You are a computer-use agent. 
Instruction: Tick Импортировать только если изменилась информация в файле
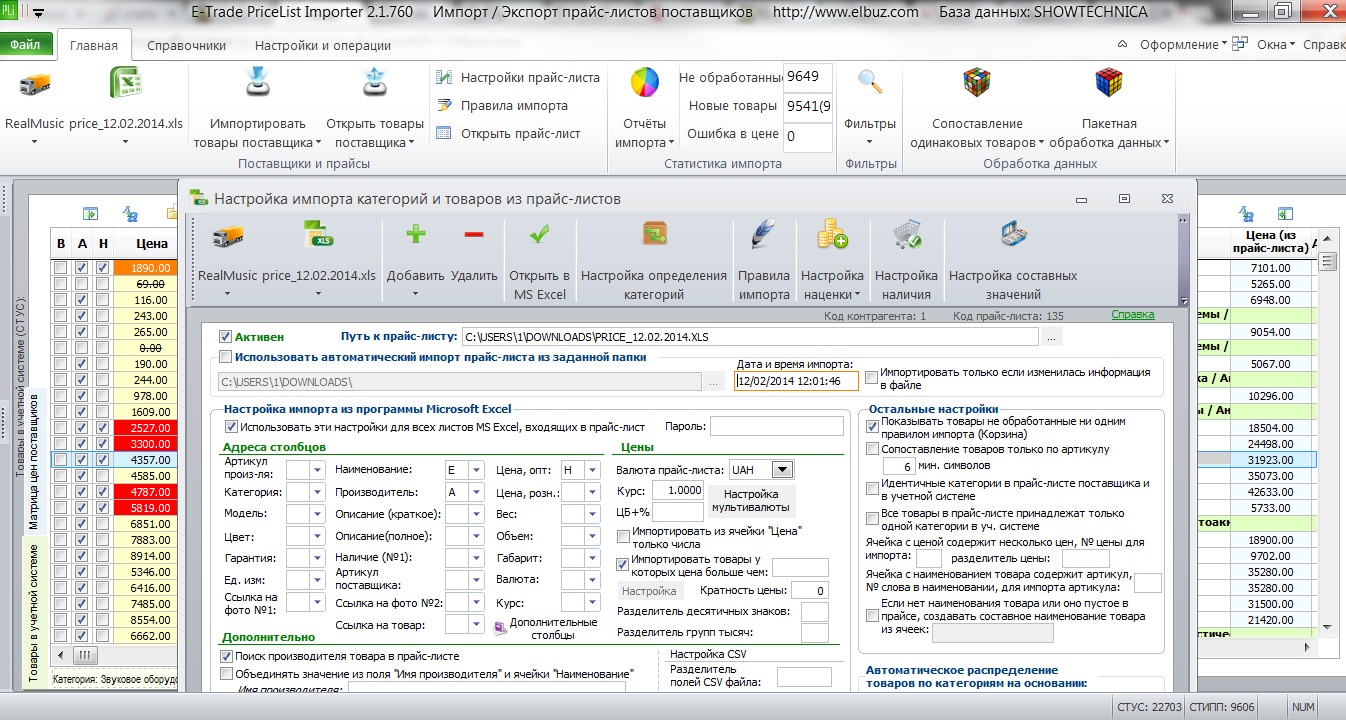[872, 377]
